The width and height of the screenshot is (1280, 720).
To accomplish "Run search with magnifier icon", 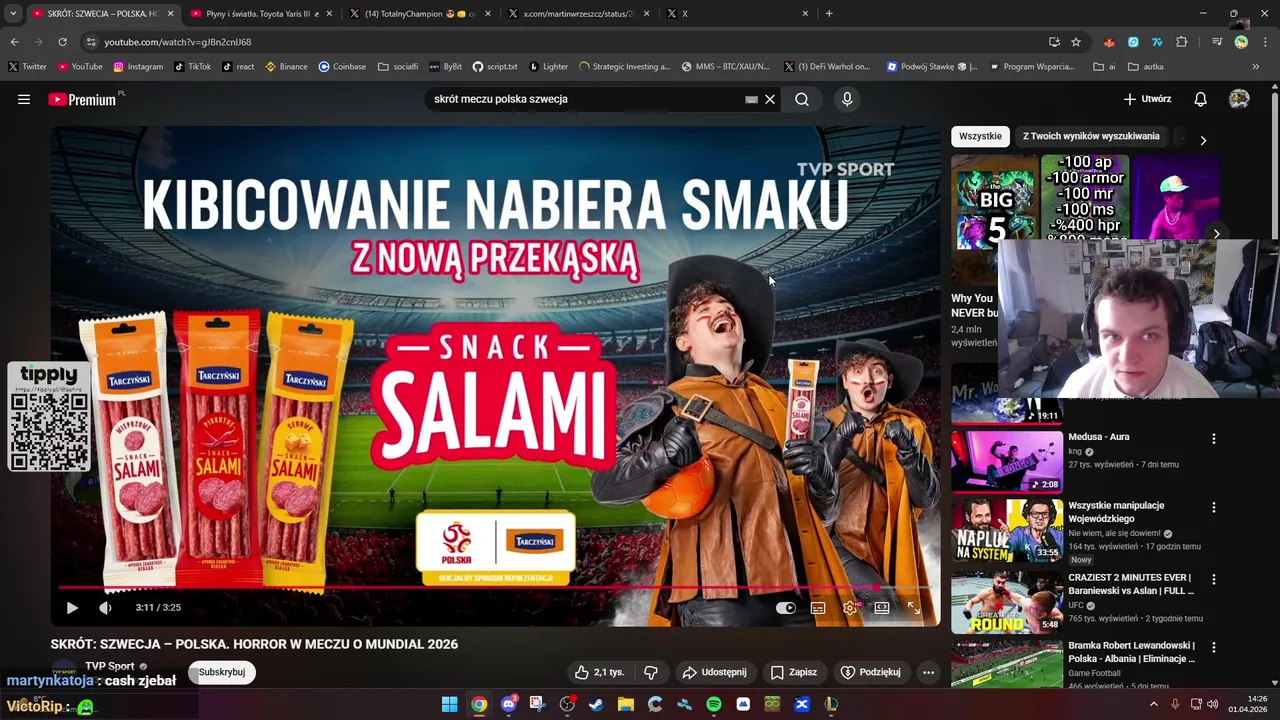I will pyautogui.click(x=802, y=99).
